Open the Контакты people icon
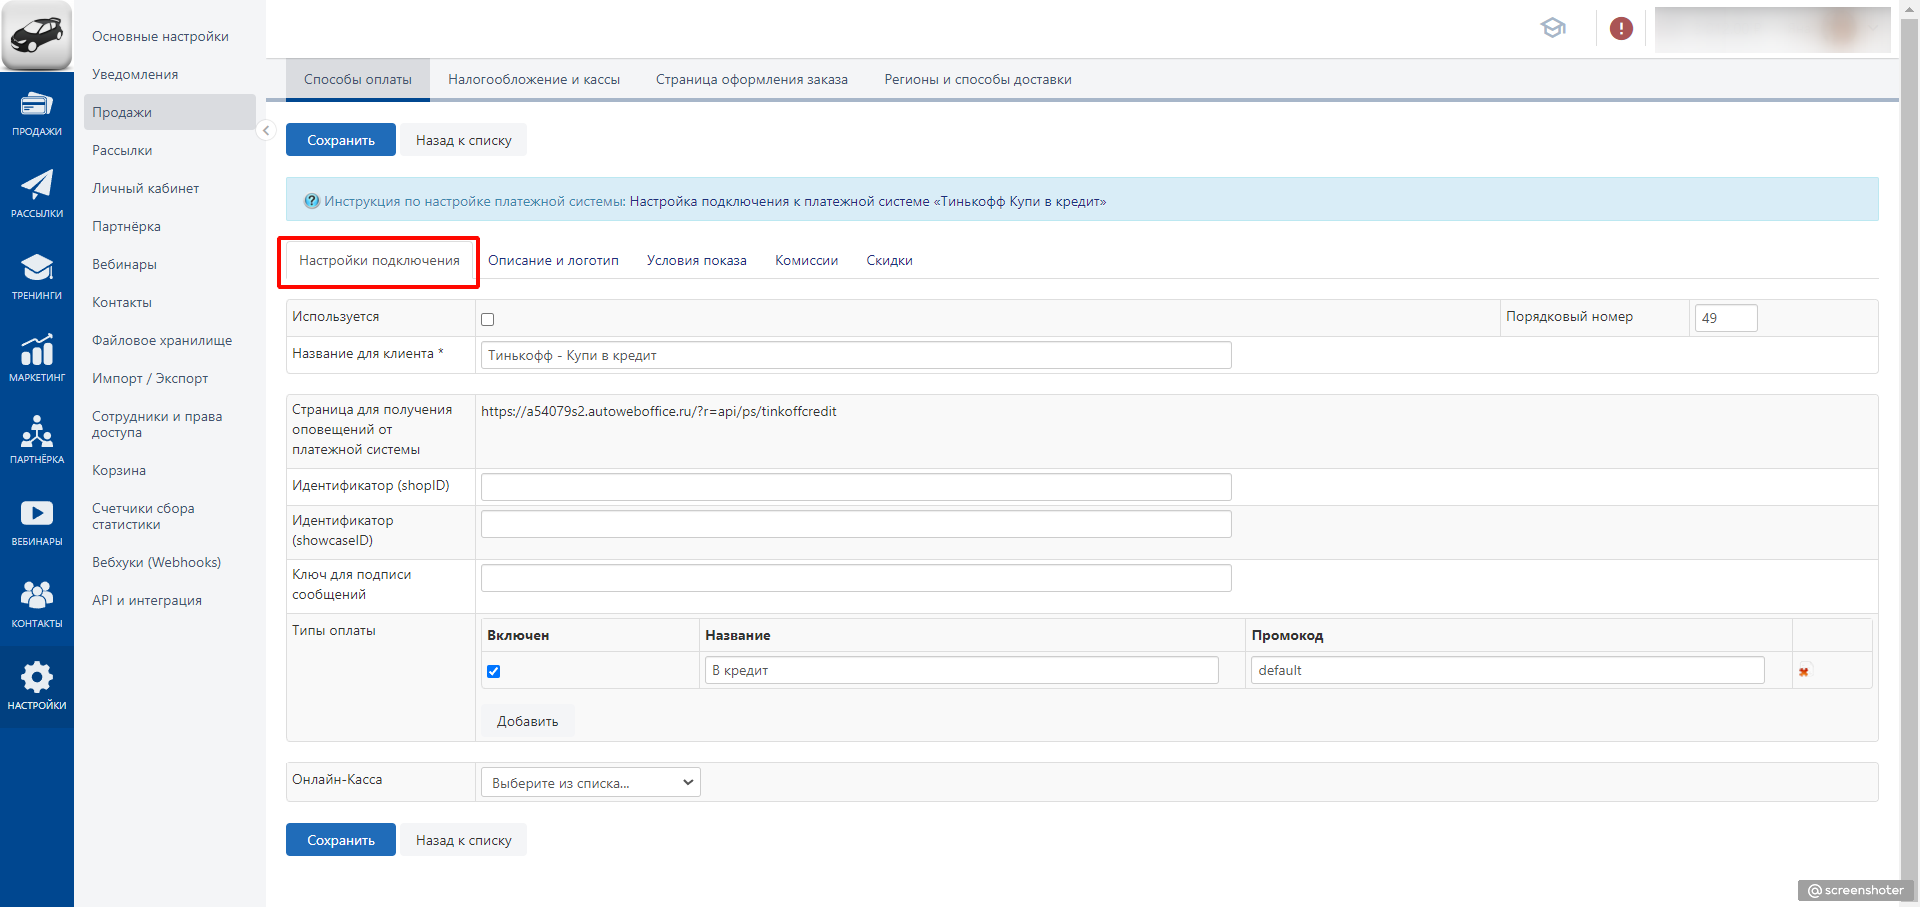The image size is (1920, 907). click(37, 604)
